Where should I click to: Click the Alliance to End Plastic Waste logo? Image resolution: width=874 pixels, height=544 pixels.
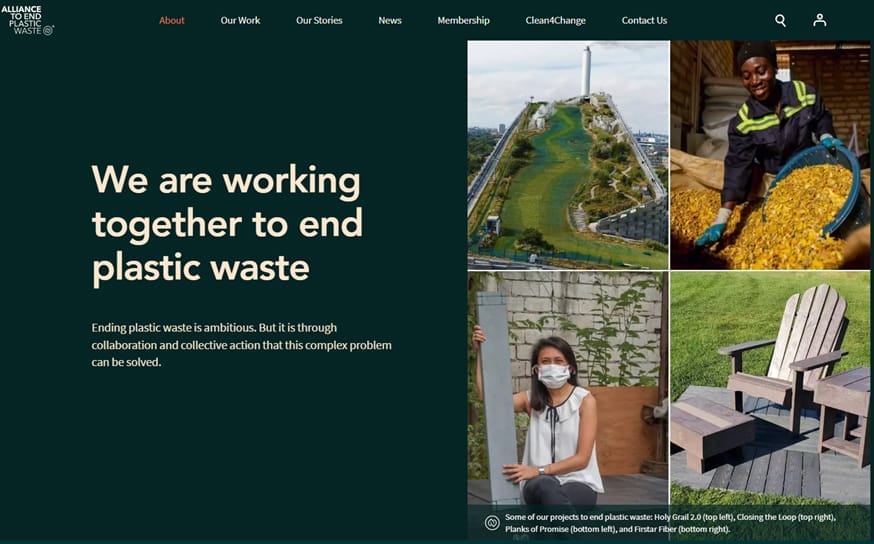pyautogui.click(x=28, y=20)
